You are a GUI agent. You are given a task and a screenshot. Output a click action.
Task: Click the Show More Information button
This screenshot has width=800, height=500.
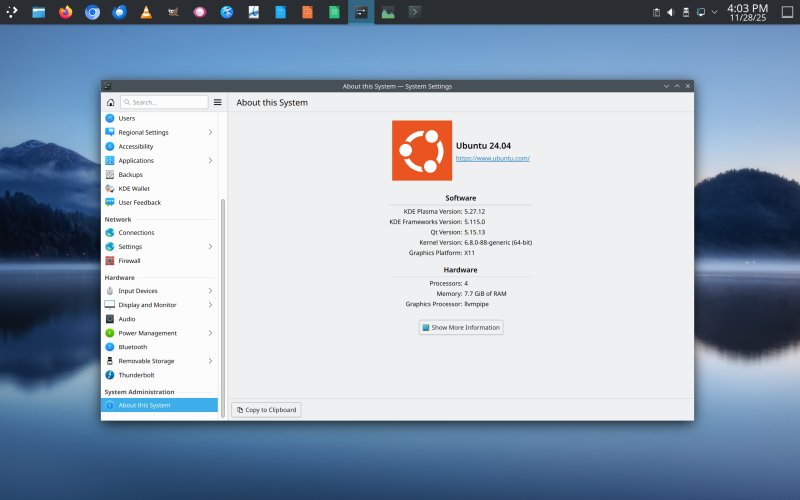click(461, 328)
